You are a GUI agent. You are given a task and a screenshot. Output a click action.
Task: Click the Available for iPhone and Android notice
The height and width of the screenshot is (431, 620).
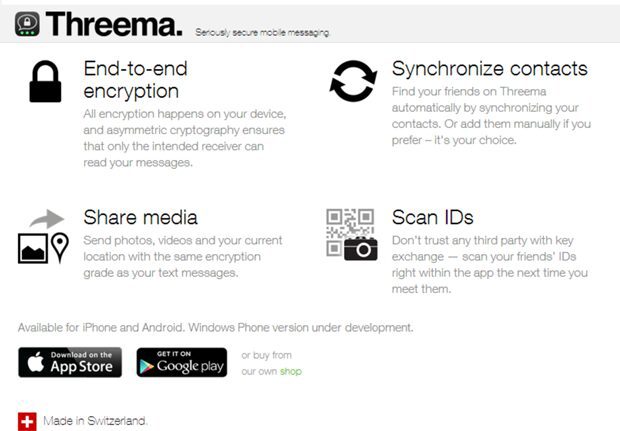coord(215,327)
